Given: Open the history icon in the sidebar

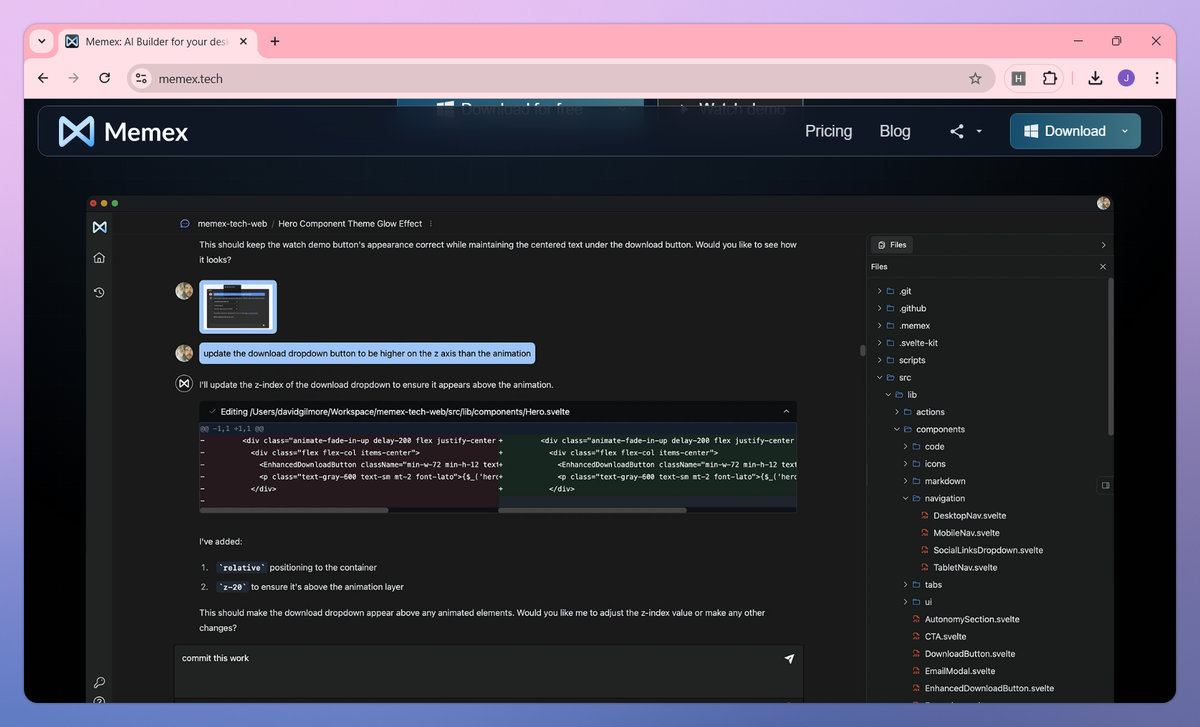Looking at the screenshot, I should pos(99,292).
